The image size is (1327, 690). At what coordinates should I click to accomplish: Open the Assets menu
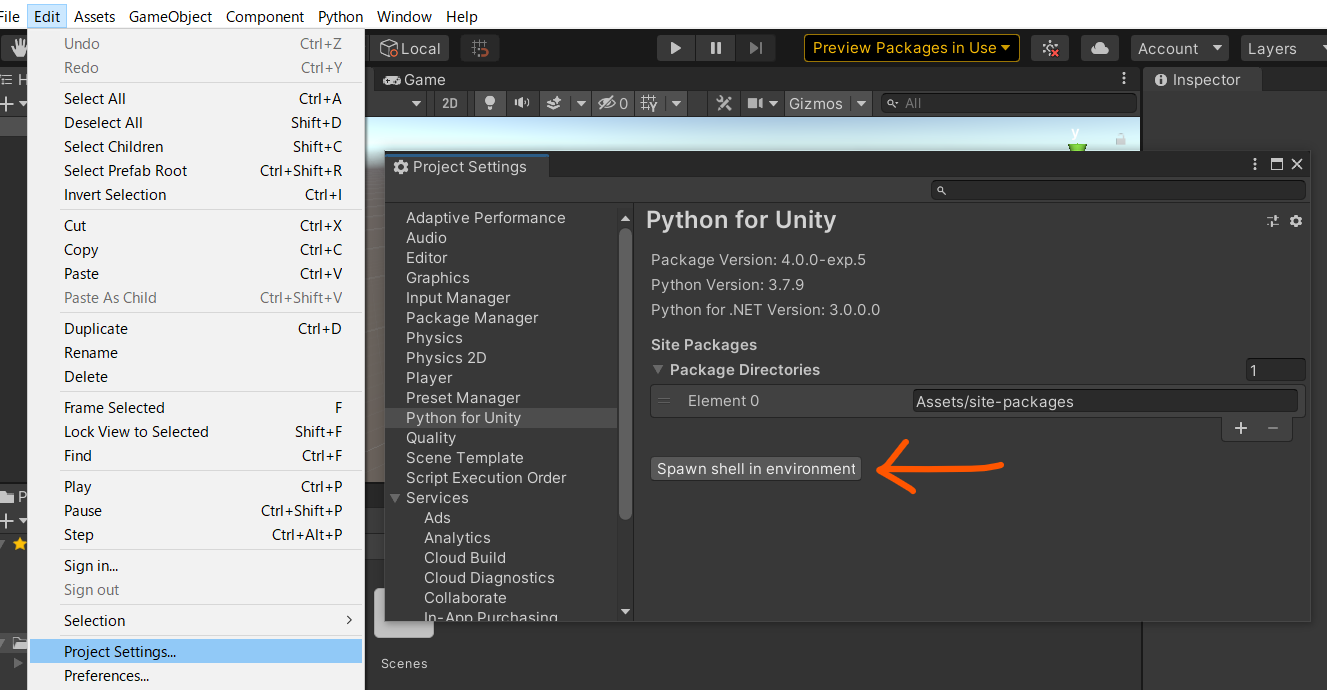(95, 16)
